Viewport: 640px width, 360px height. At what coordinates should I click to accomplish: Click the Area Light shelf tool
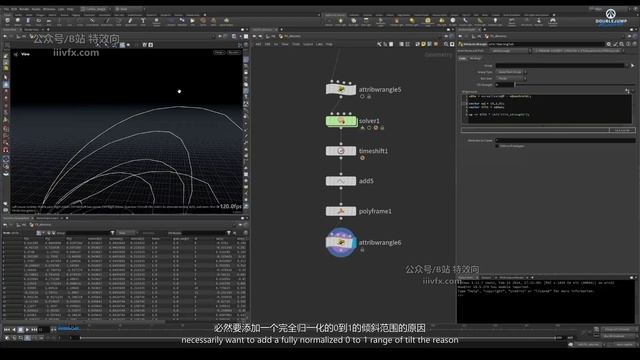click(366, 21)
